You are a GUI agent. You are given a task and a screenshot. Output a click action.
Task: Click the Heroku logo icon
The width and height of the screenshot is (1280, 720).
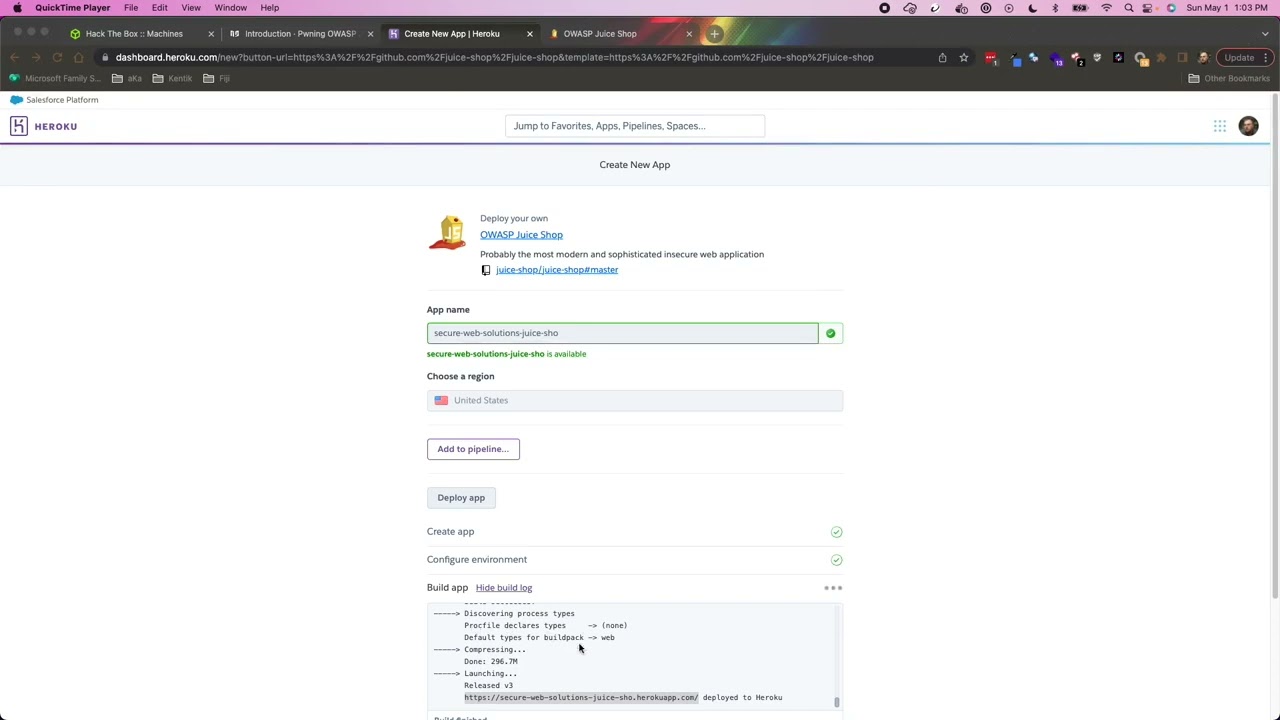click(x=19, y=126)
